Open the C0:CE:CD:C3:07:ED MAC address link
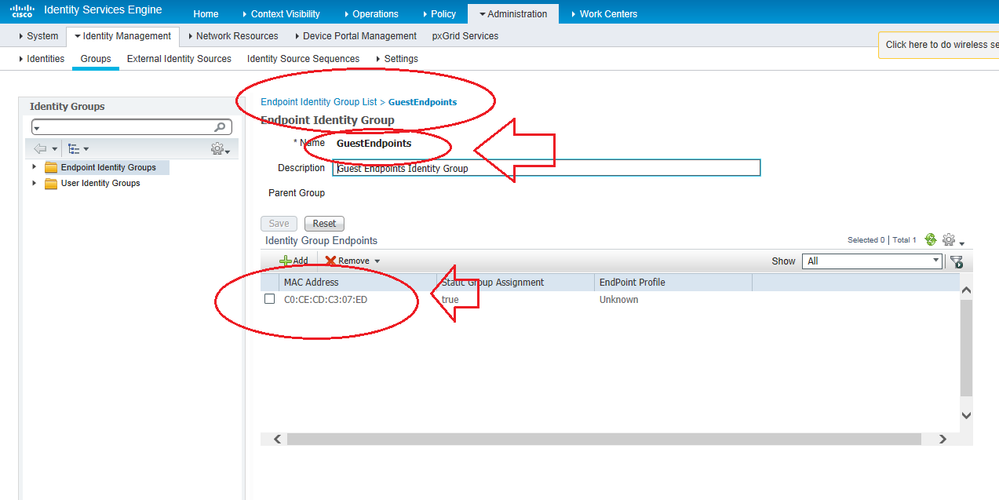 coord(326,299)
